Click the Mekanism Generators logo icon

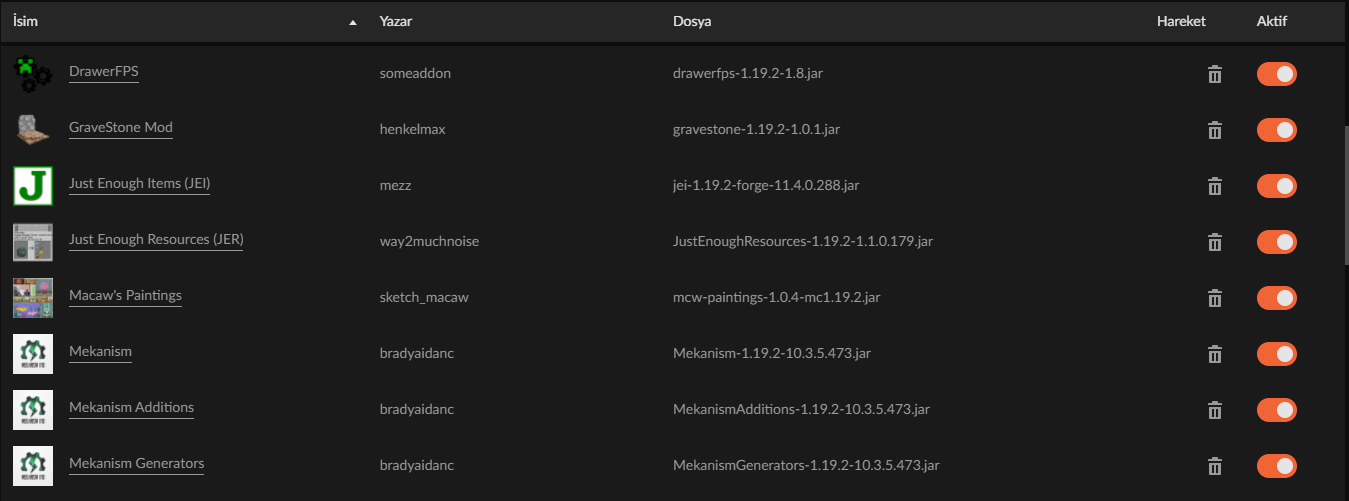click(32, 466)
